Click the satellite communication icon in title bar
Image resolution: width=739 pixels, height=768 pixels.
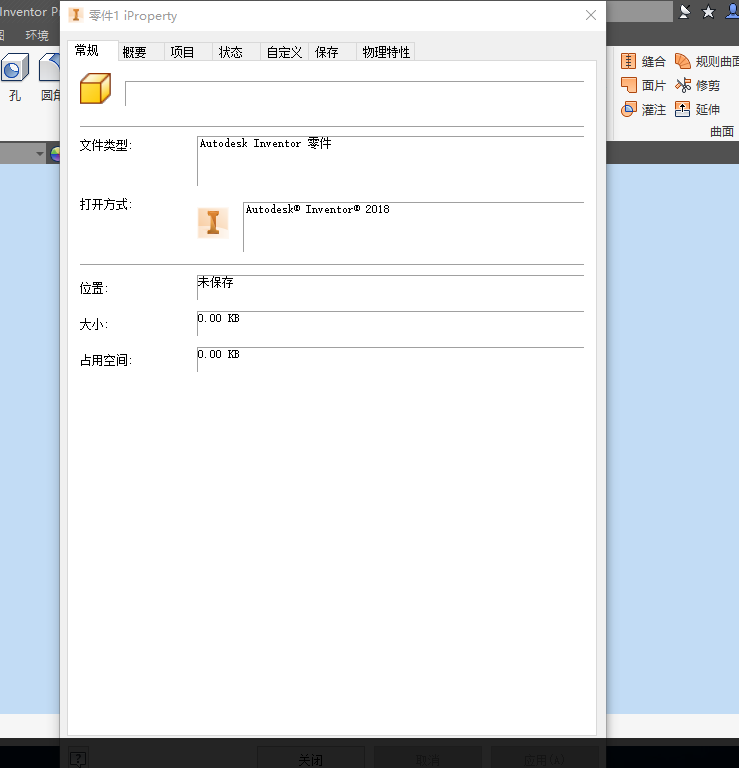coord(685,12)
